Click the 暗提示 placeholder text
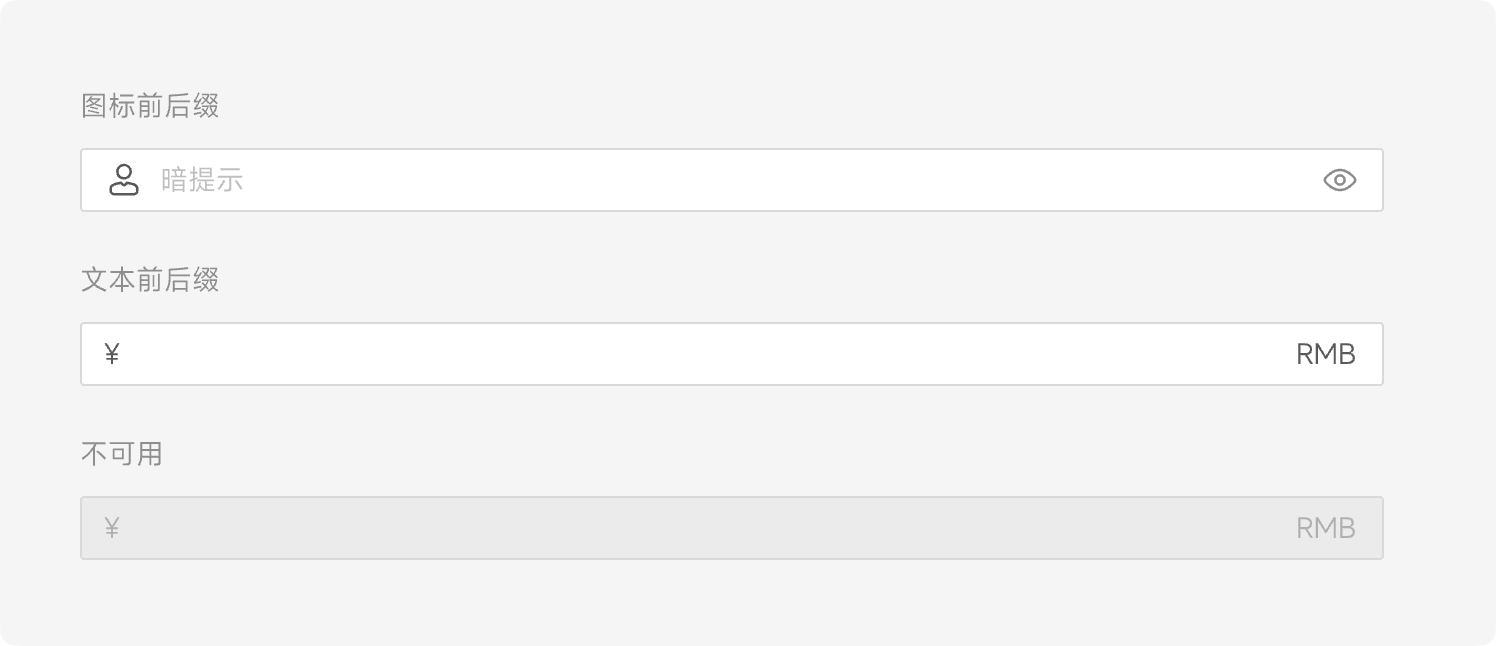Screen dimensions: 1496x646 point(202,180)
